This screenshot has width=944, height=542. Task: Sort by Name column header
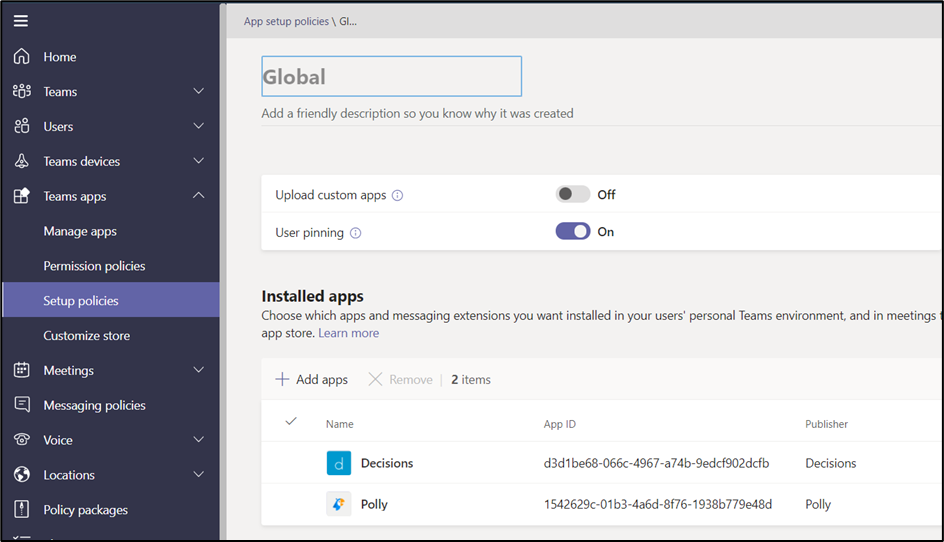click(x=340, y=424)
